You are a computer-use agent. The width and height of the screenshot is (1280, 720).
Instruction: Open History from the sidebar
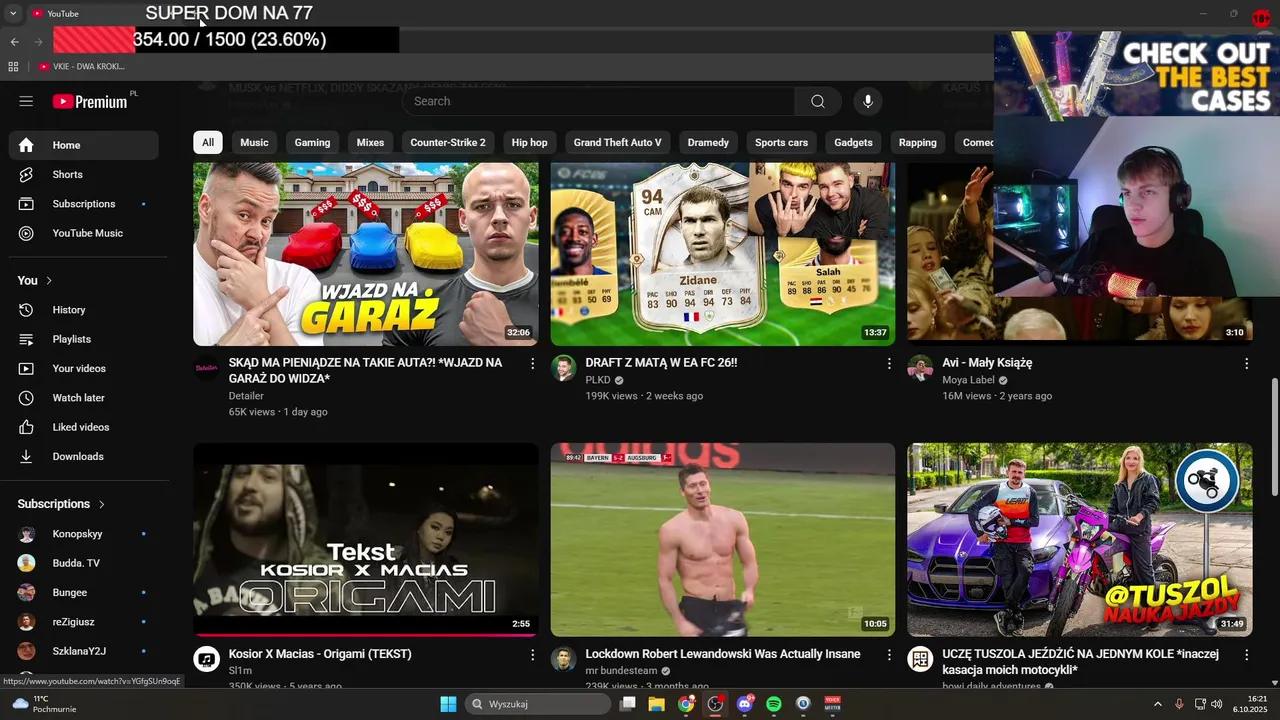click(84, 310)
